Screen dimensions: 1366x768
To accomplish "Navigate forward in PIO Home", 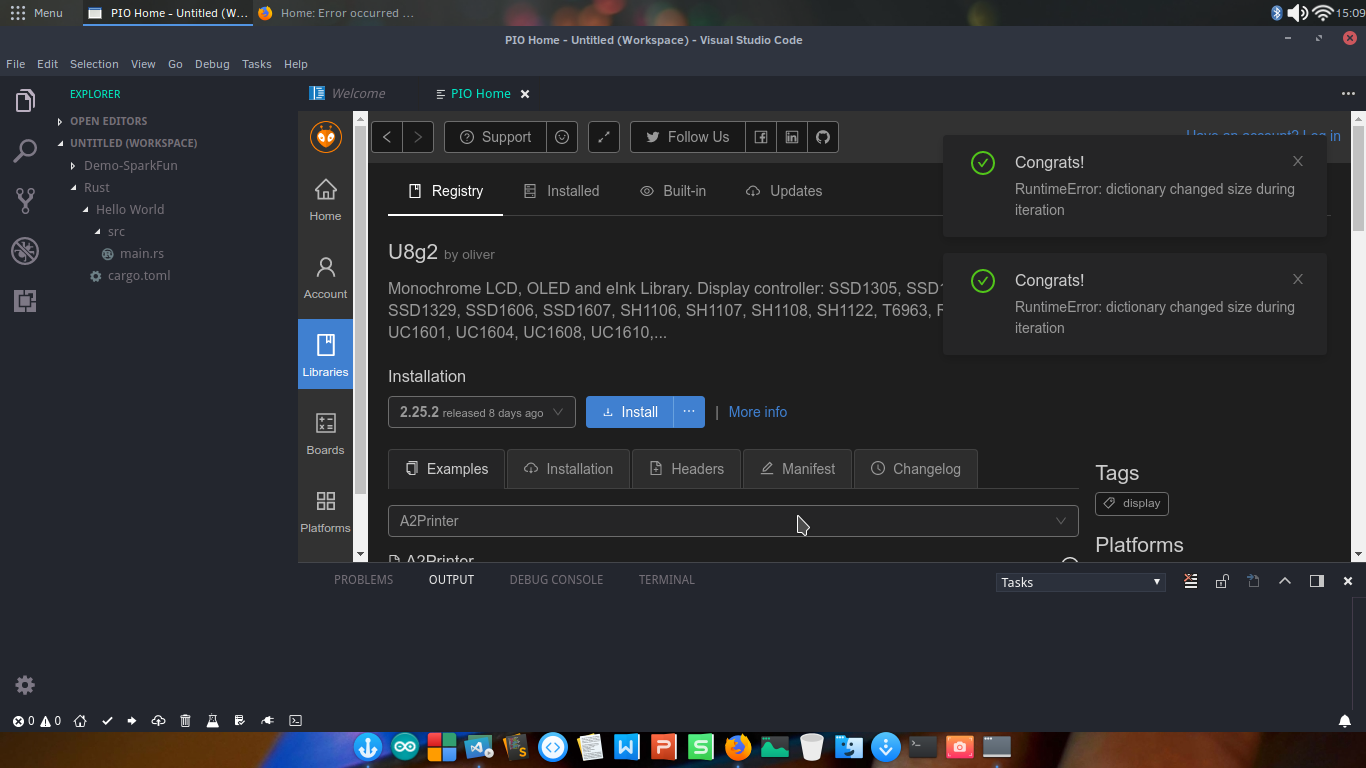I will 418,137.
